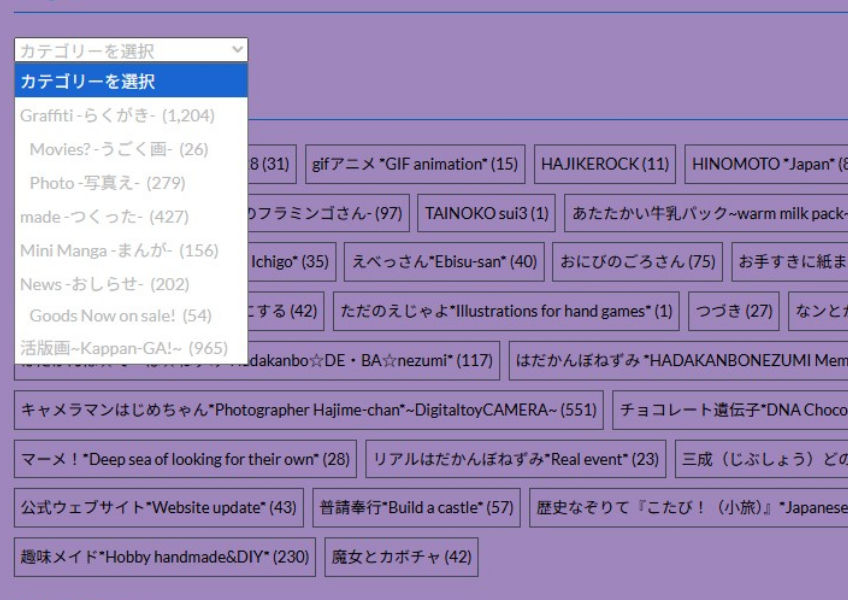This screenshot has height=600, width=848.
Task: Click the つづき (27) tag
Action: coord(733,311)
